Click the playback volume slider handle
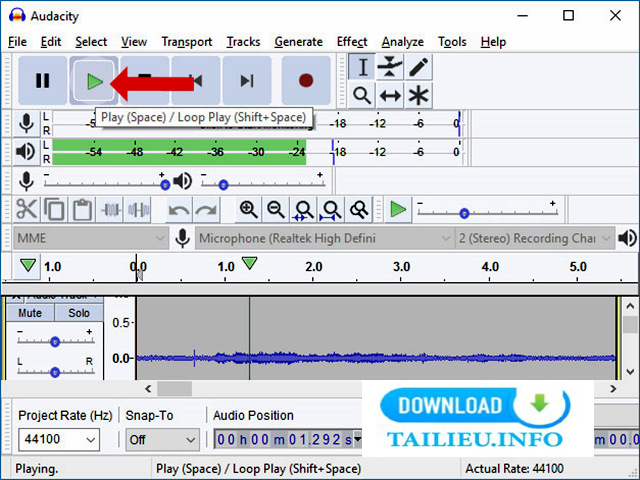Viewport: 640px width, 480px height. 223,185
